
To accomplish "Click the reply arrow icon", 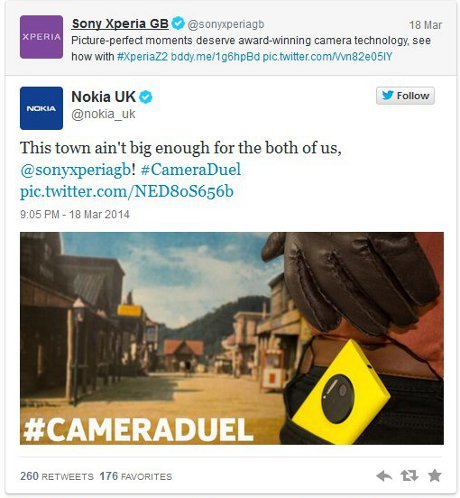I will [x=384, y=476].
